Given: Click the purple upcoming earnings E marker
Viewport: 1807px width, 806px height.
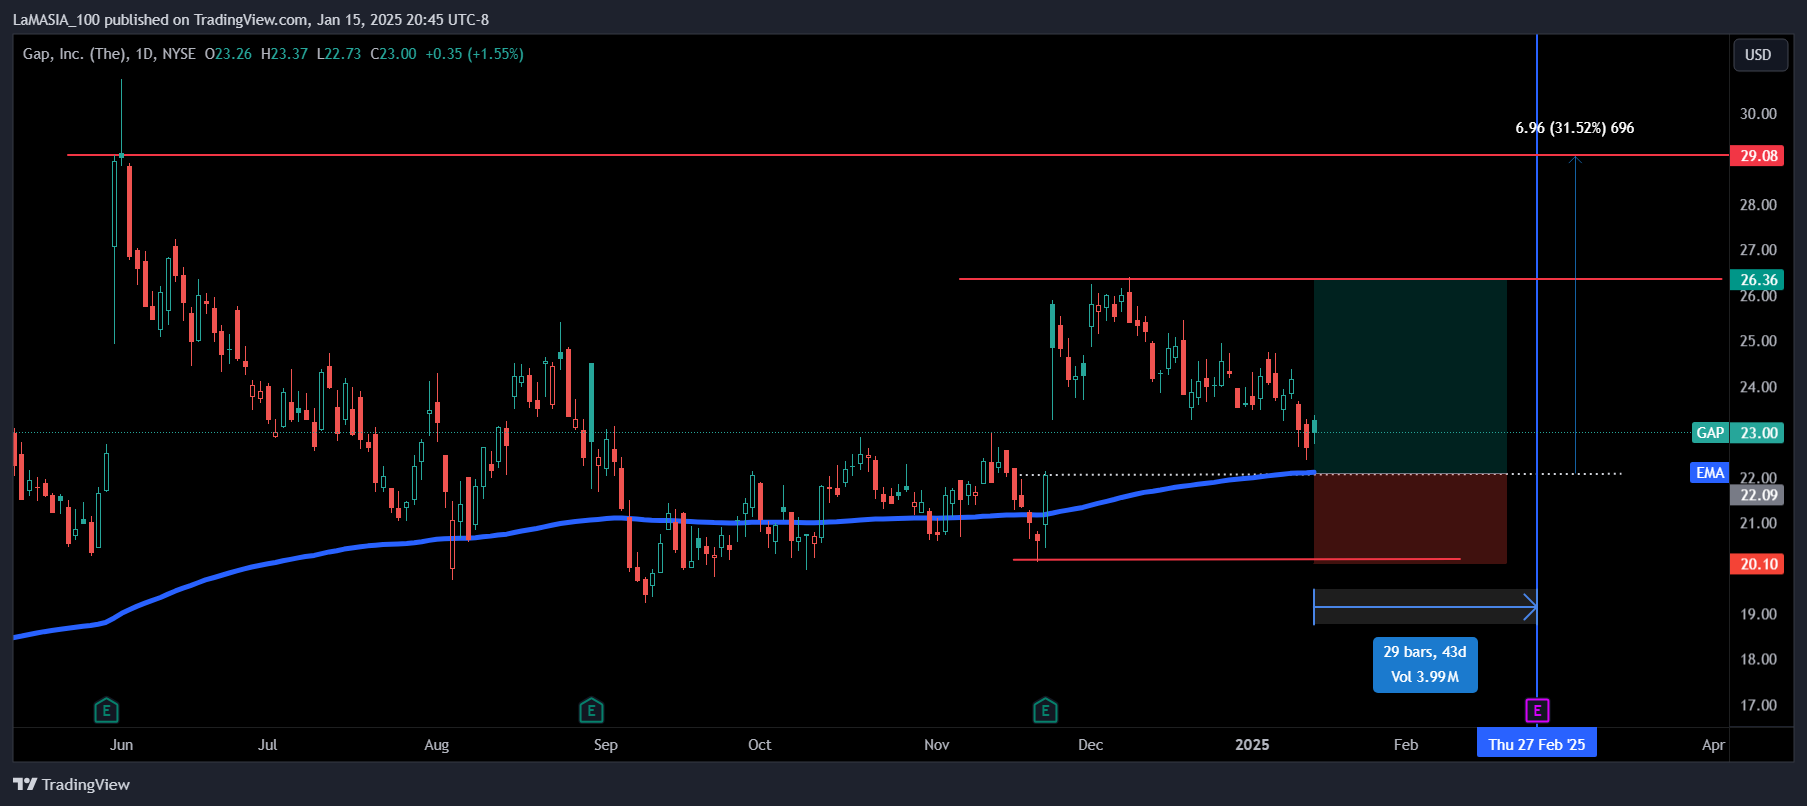Looking at the screenshot, I should [x=1537, y=711].
